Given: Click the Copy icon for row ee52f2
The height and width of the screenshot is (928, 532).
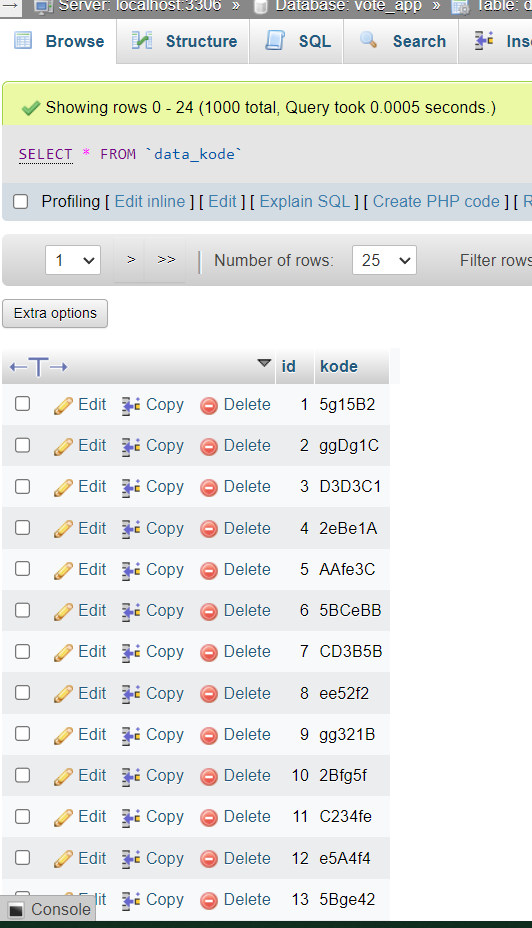Looking at the screenshot, I should [131, 694].
